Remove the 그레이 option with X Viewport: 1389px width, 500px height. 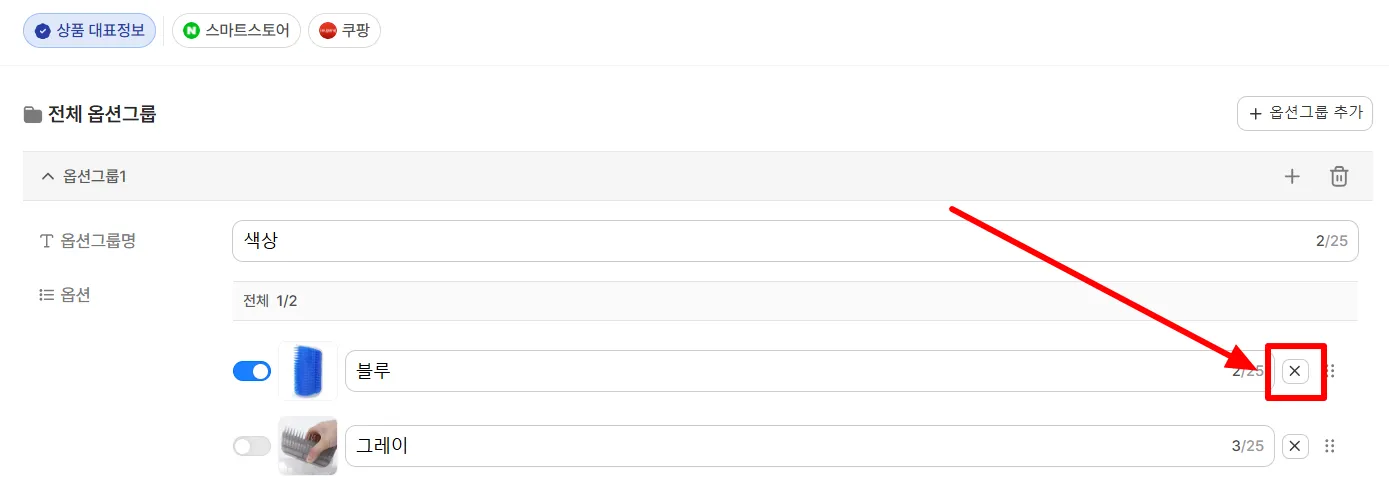tap(1295, 446)
